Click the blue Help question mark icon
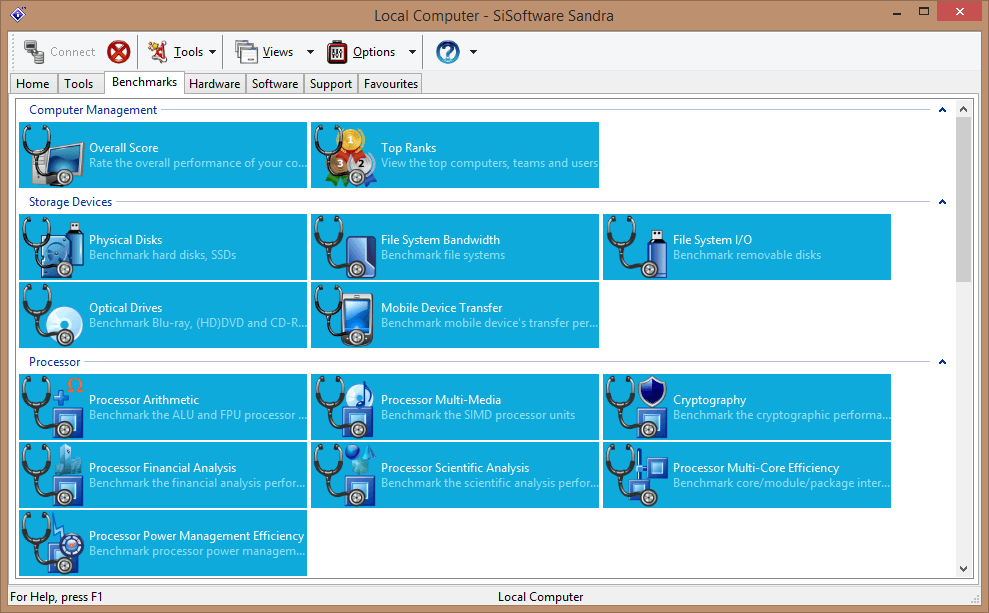 click(448, 52)
